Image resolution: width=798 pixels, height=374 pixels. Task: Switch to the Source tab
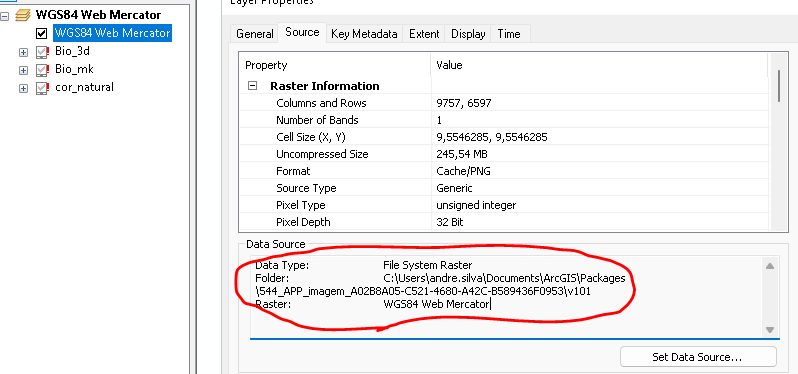point(302,33)
